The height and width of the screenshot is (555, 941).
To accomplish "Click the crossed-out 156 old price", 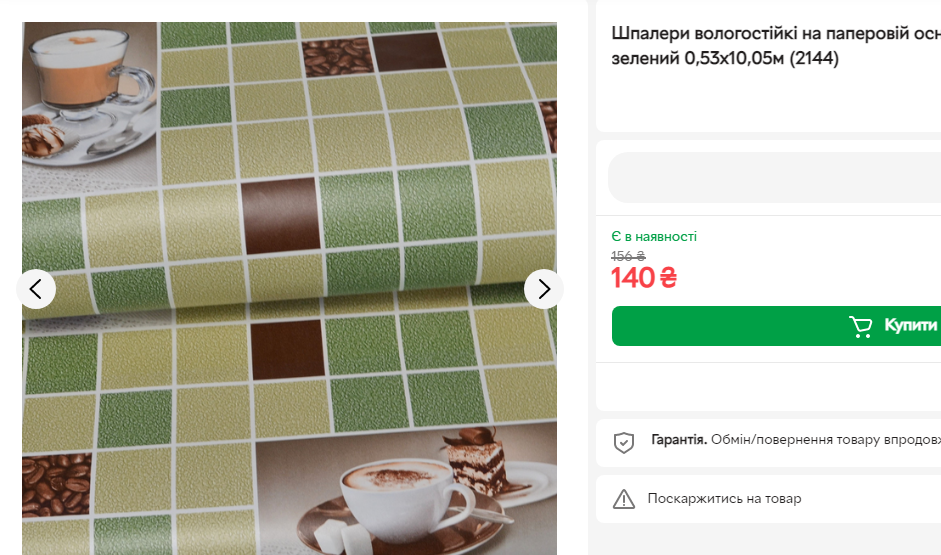I will coord(628,256).
